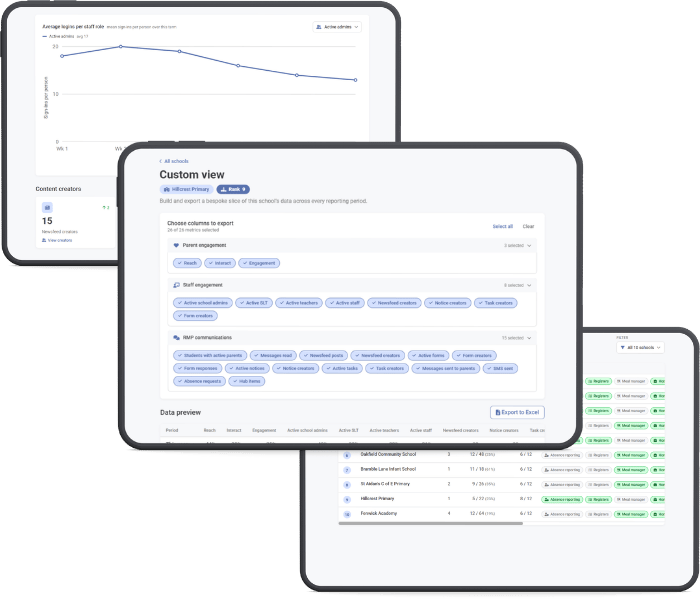Click rank badge 6 for Oakfield Community School
The height and width of the screenshot is (600, 700).
[347, 455]
